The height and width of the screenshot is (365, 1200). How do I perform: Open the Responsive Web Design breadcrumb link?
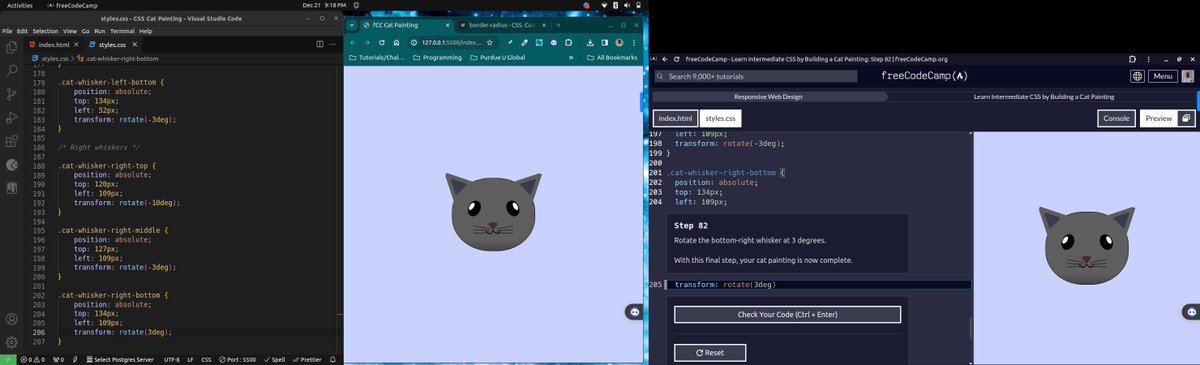click(767, 96)
